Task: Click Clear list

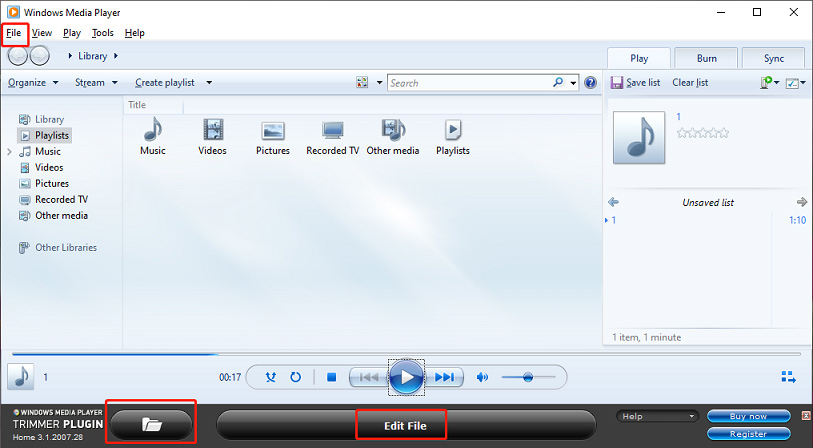Action: [x=690, y=82]
